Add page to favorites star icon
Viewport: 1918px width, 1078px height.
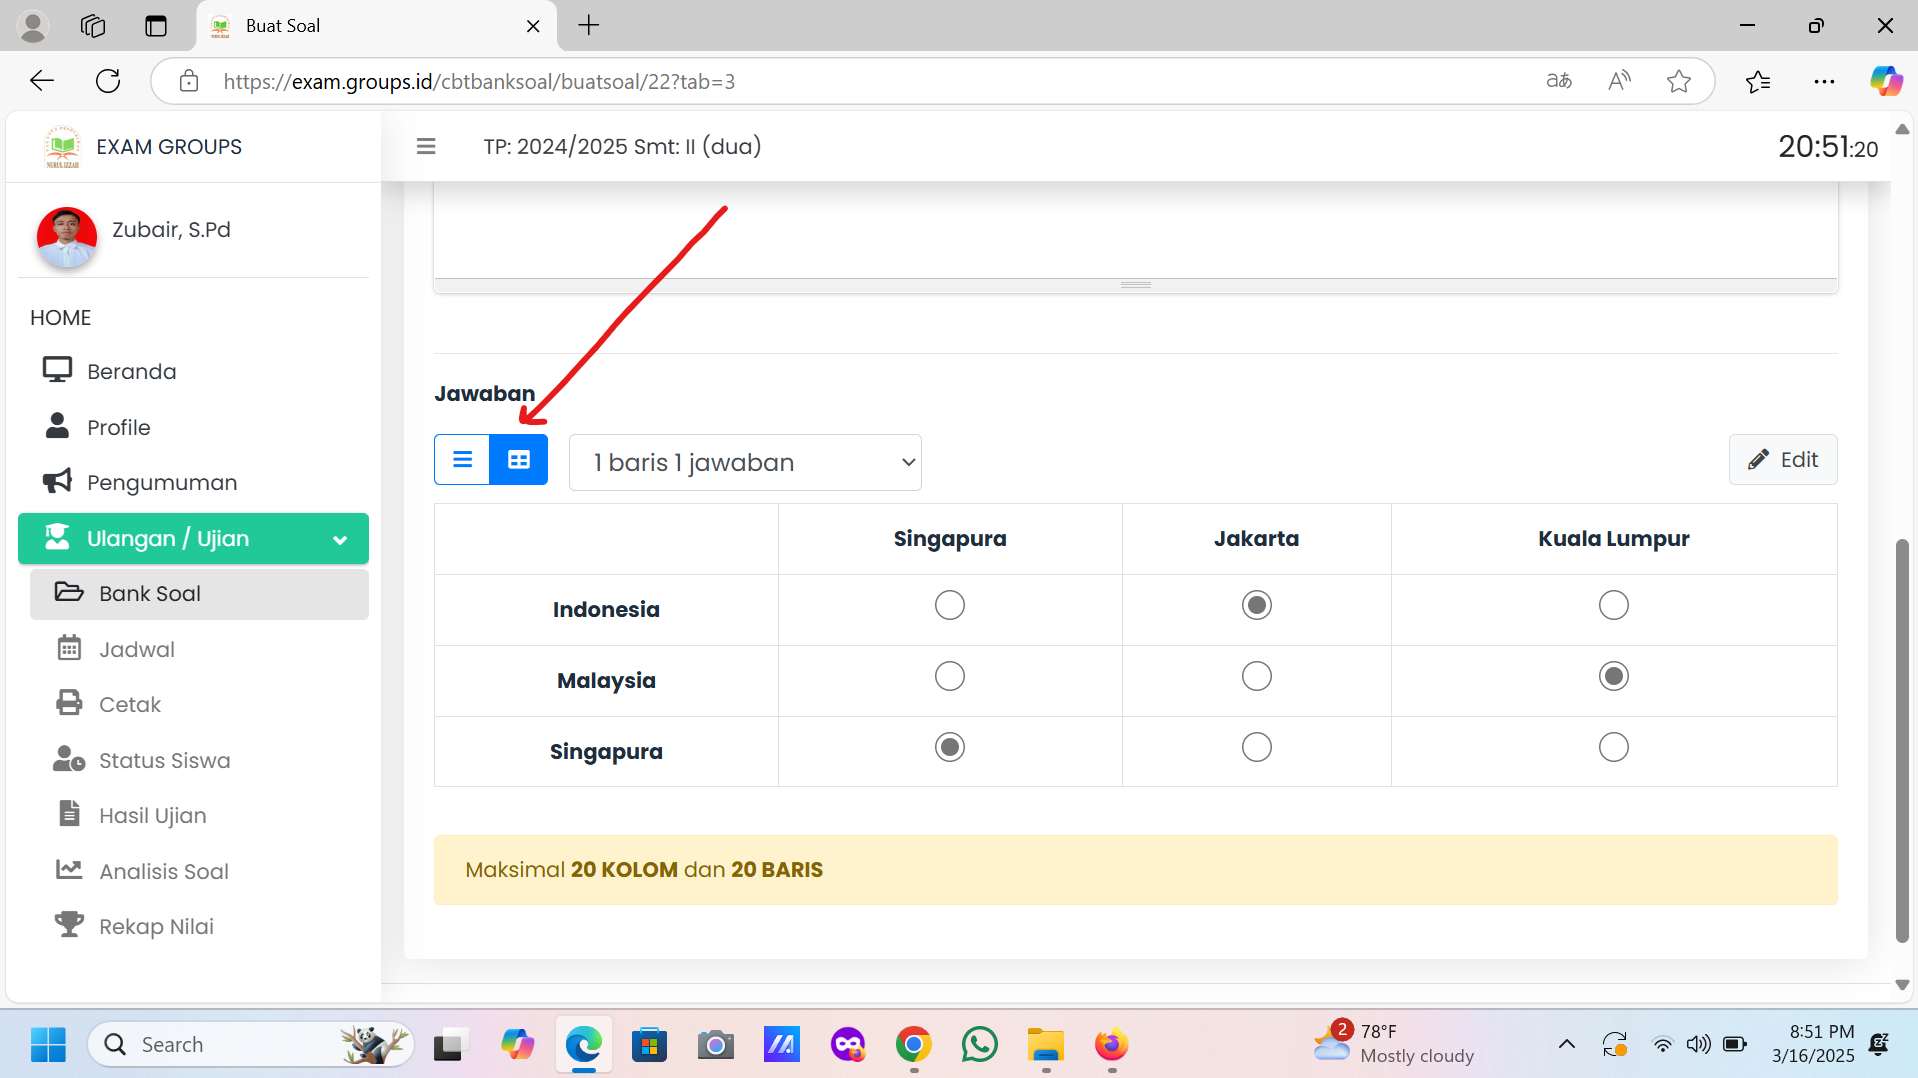click(x=1678, y=82)
